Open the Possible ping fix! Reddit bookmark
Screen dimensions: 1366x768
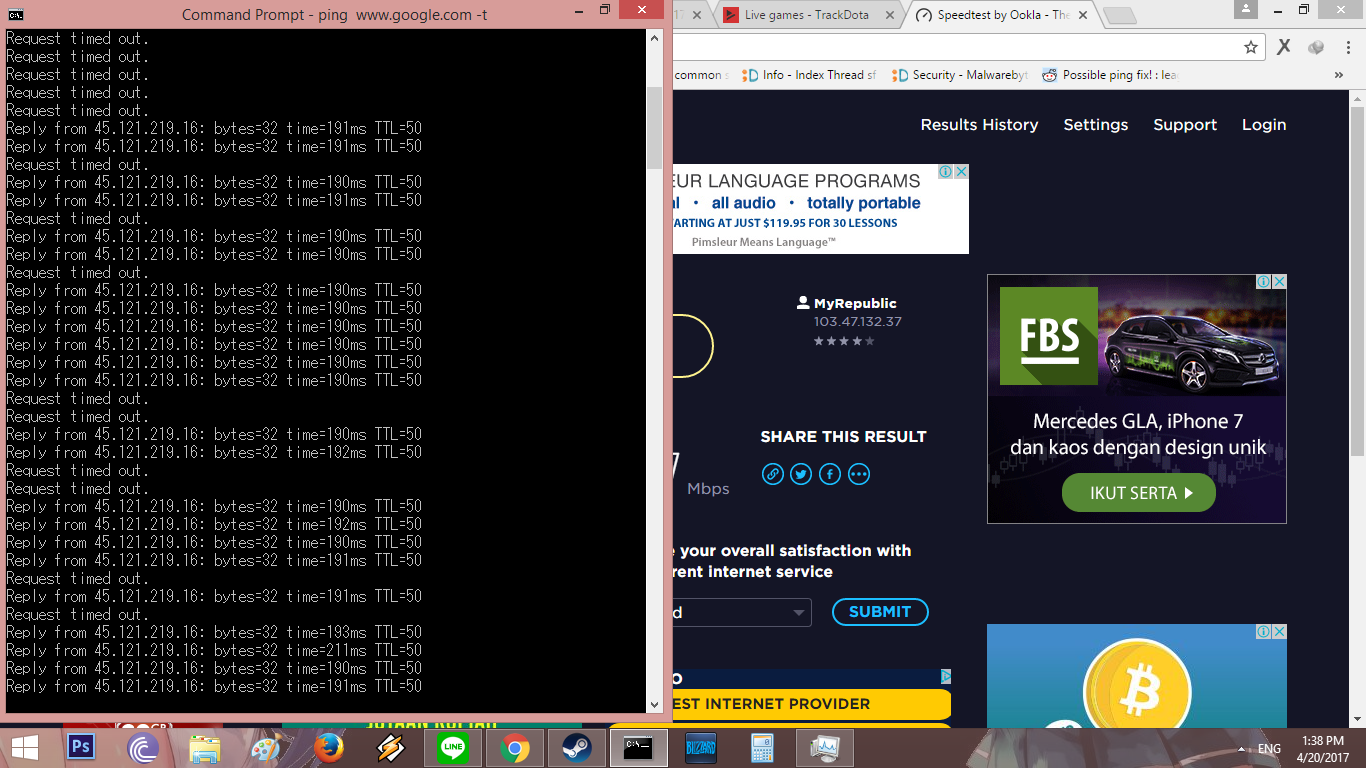[x=1110, y=75]
